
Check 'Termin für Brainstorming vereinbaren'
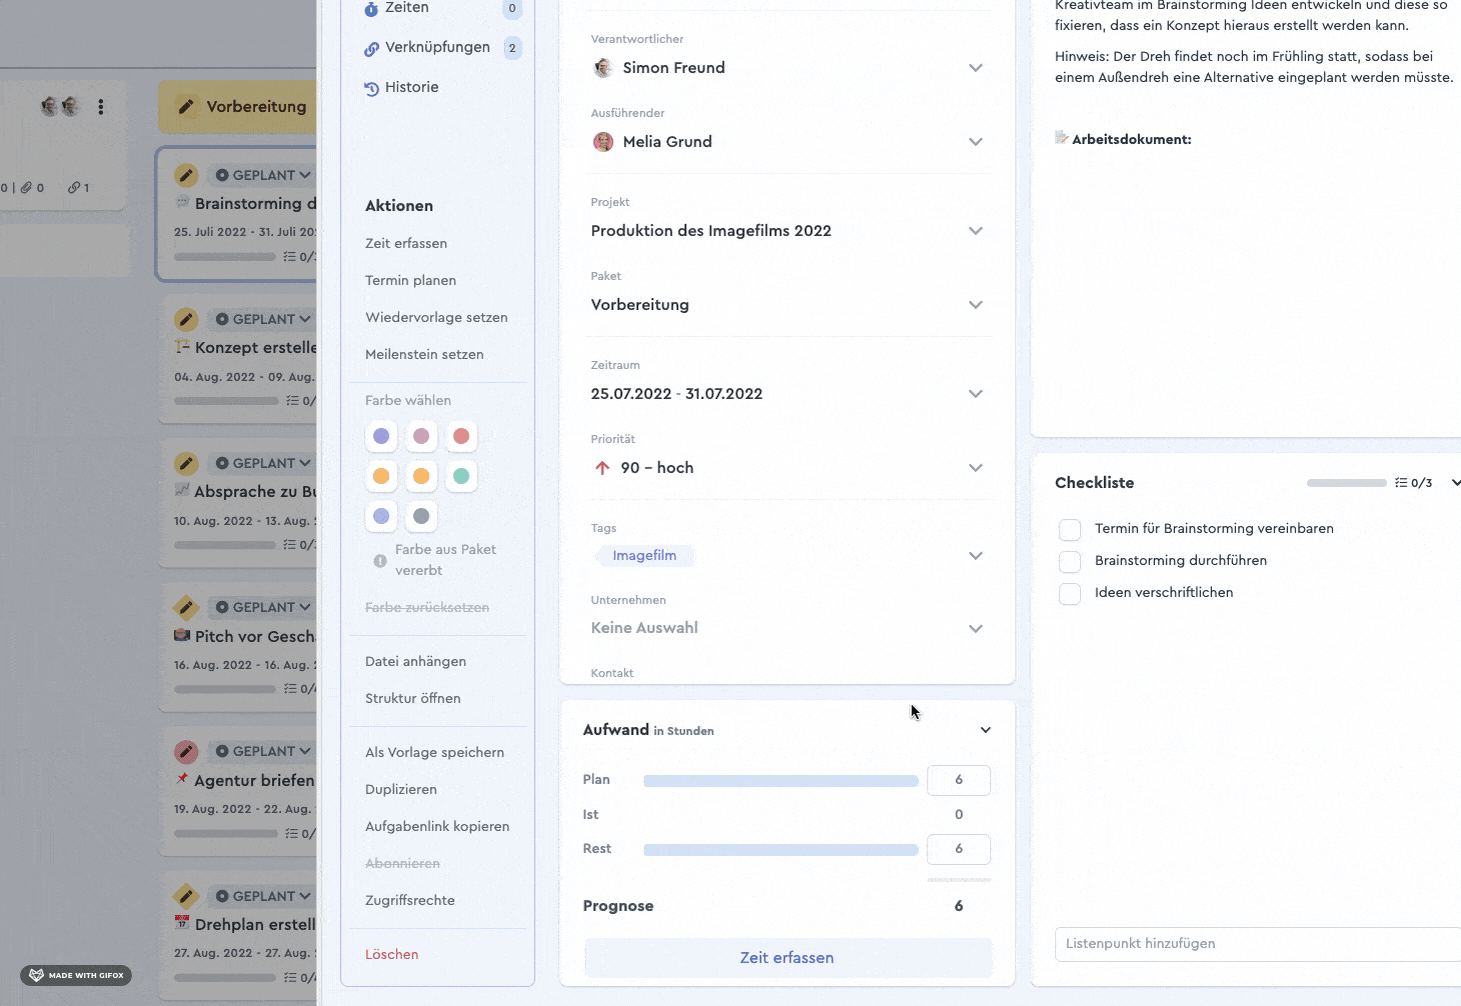click(1070, 529)
